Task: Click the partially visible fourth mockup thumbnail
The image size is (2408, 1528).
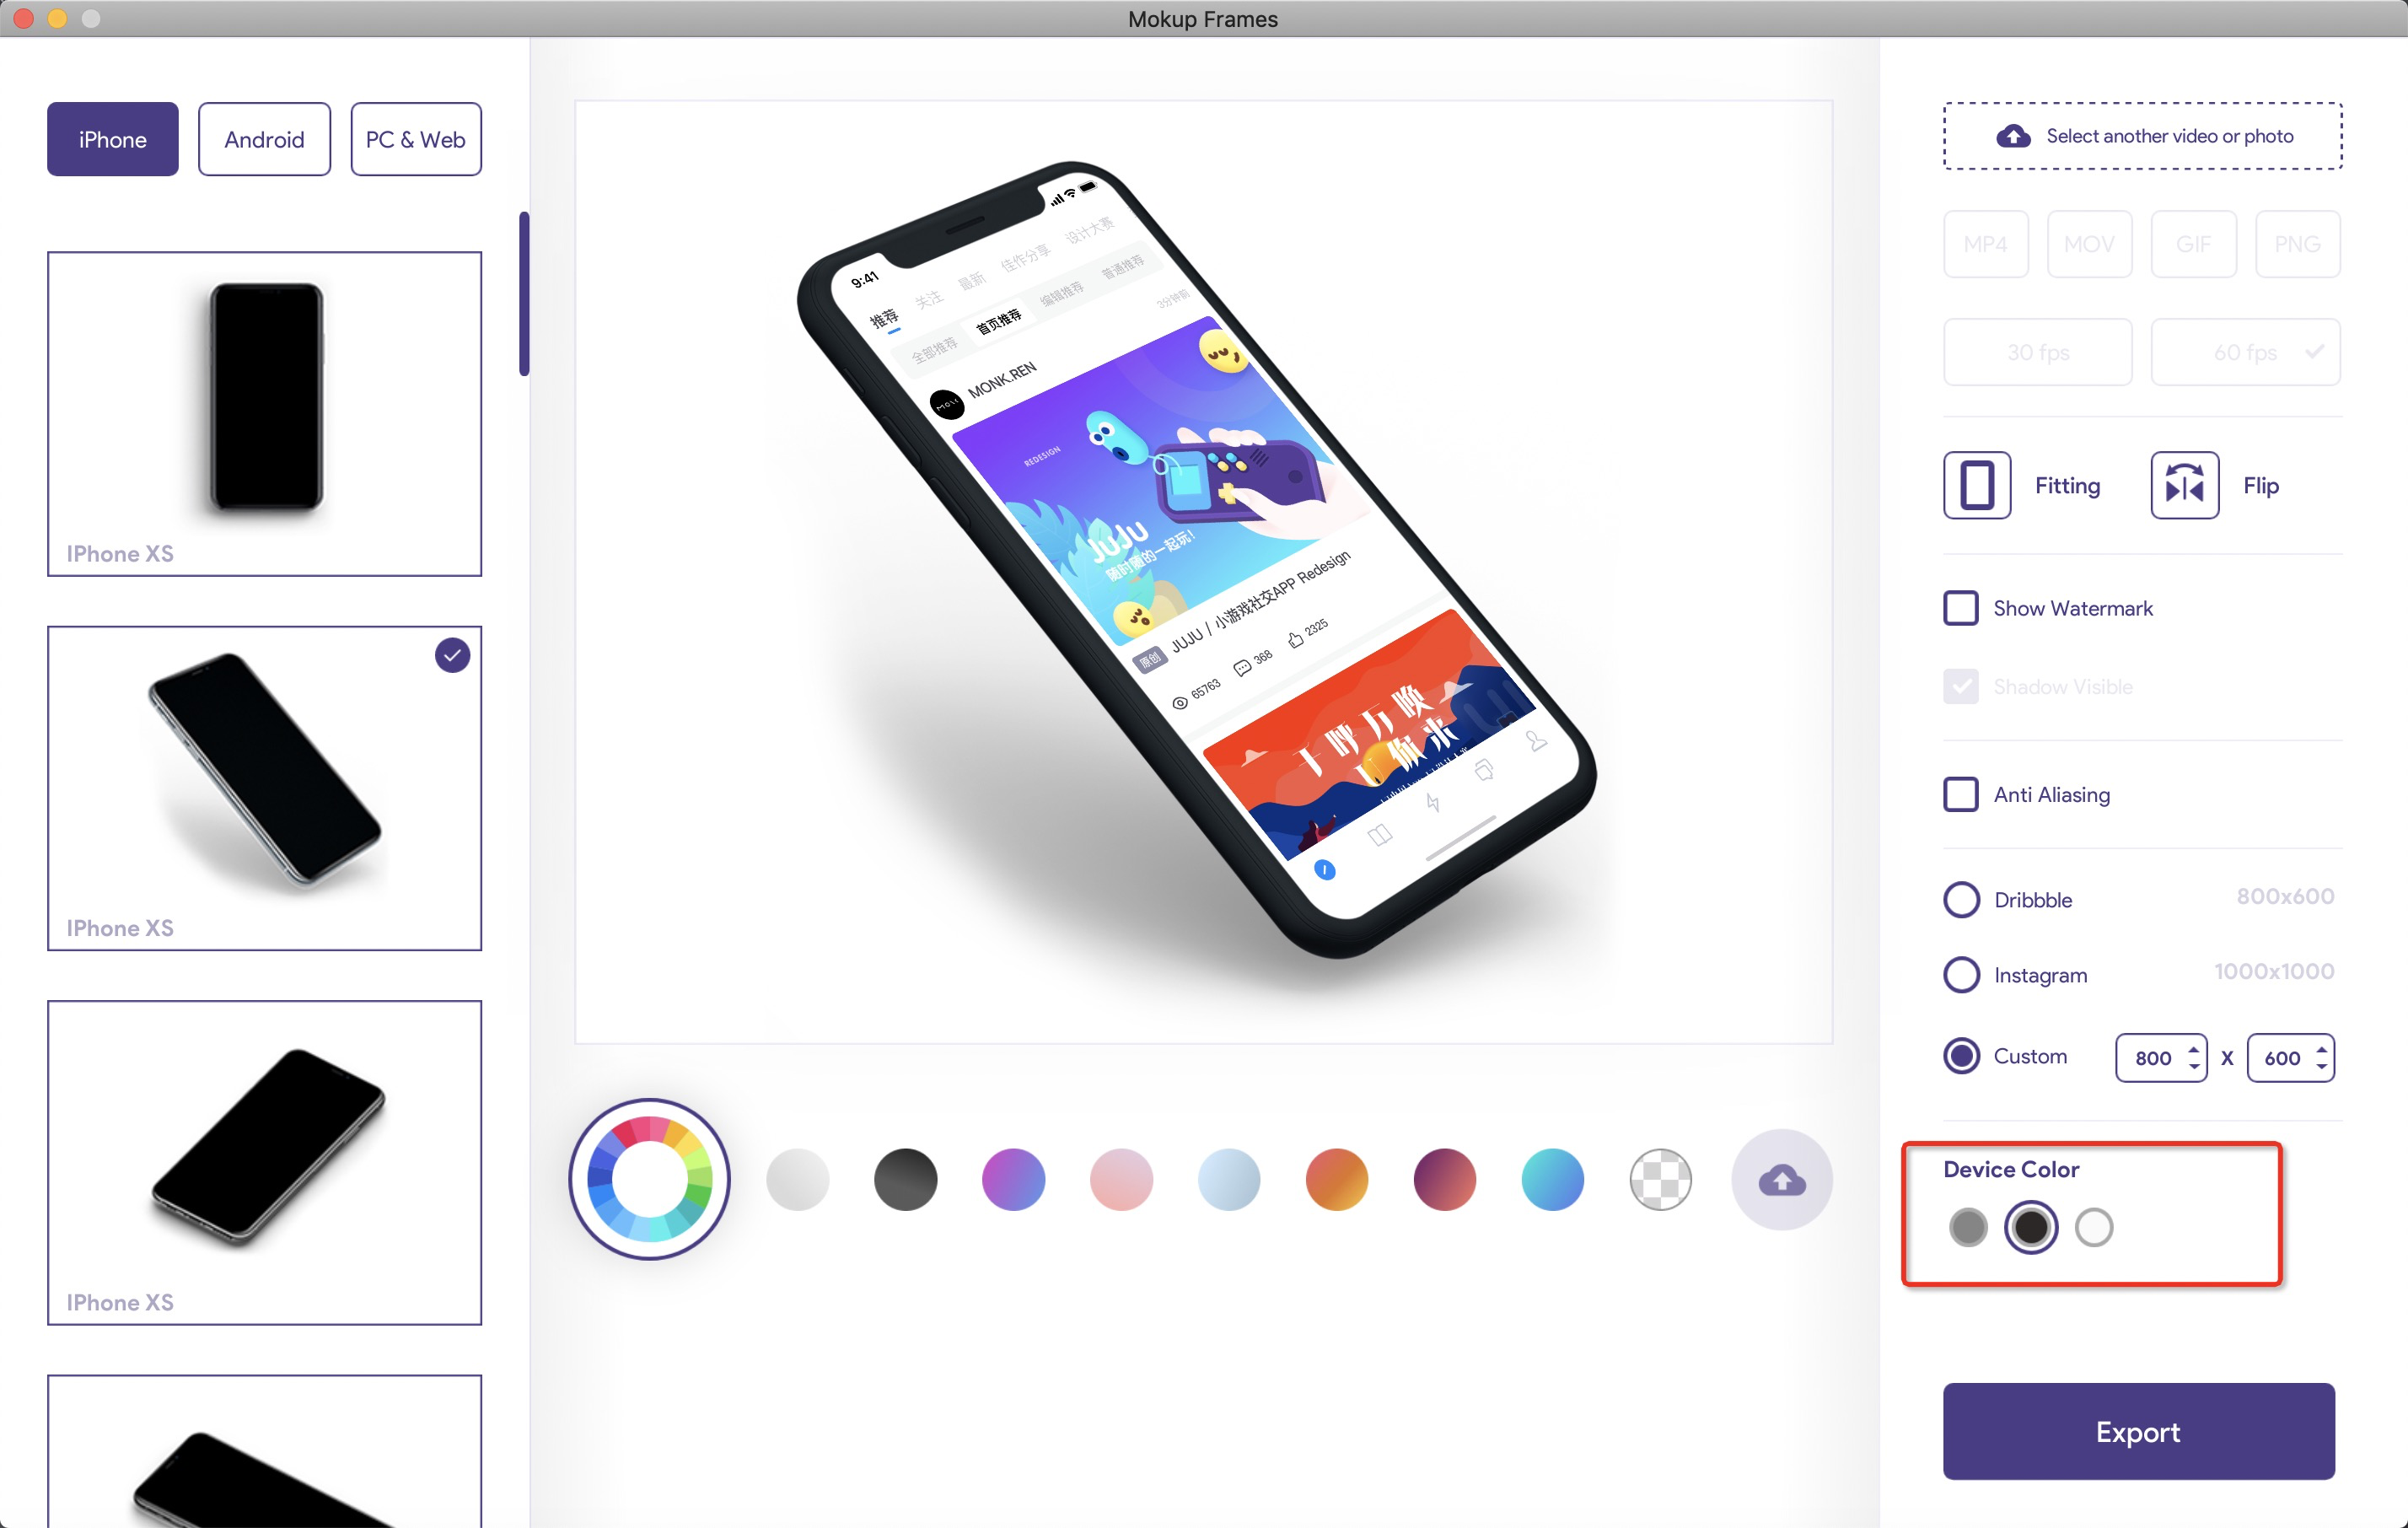Action: [264, 1451]
